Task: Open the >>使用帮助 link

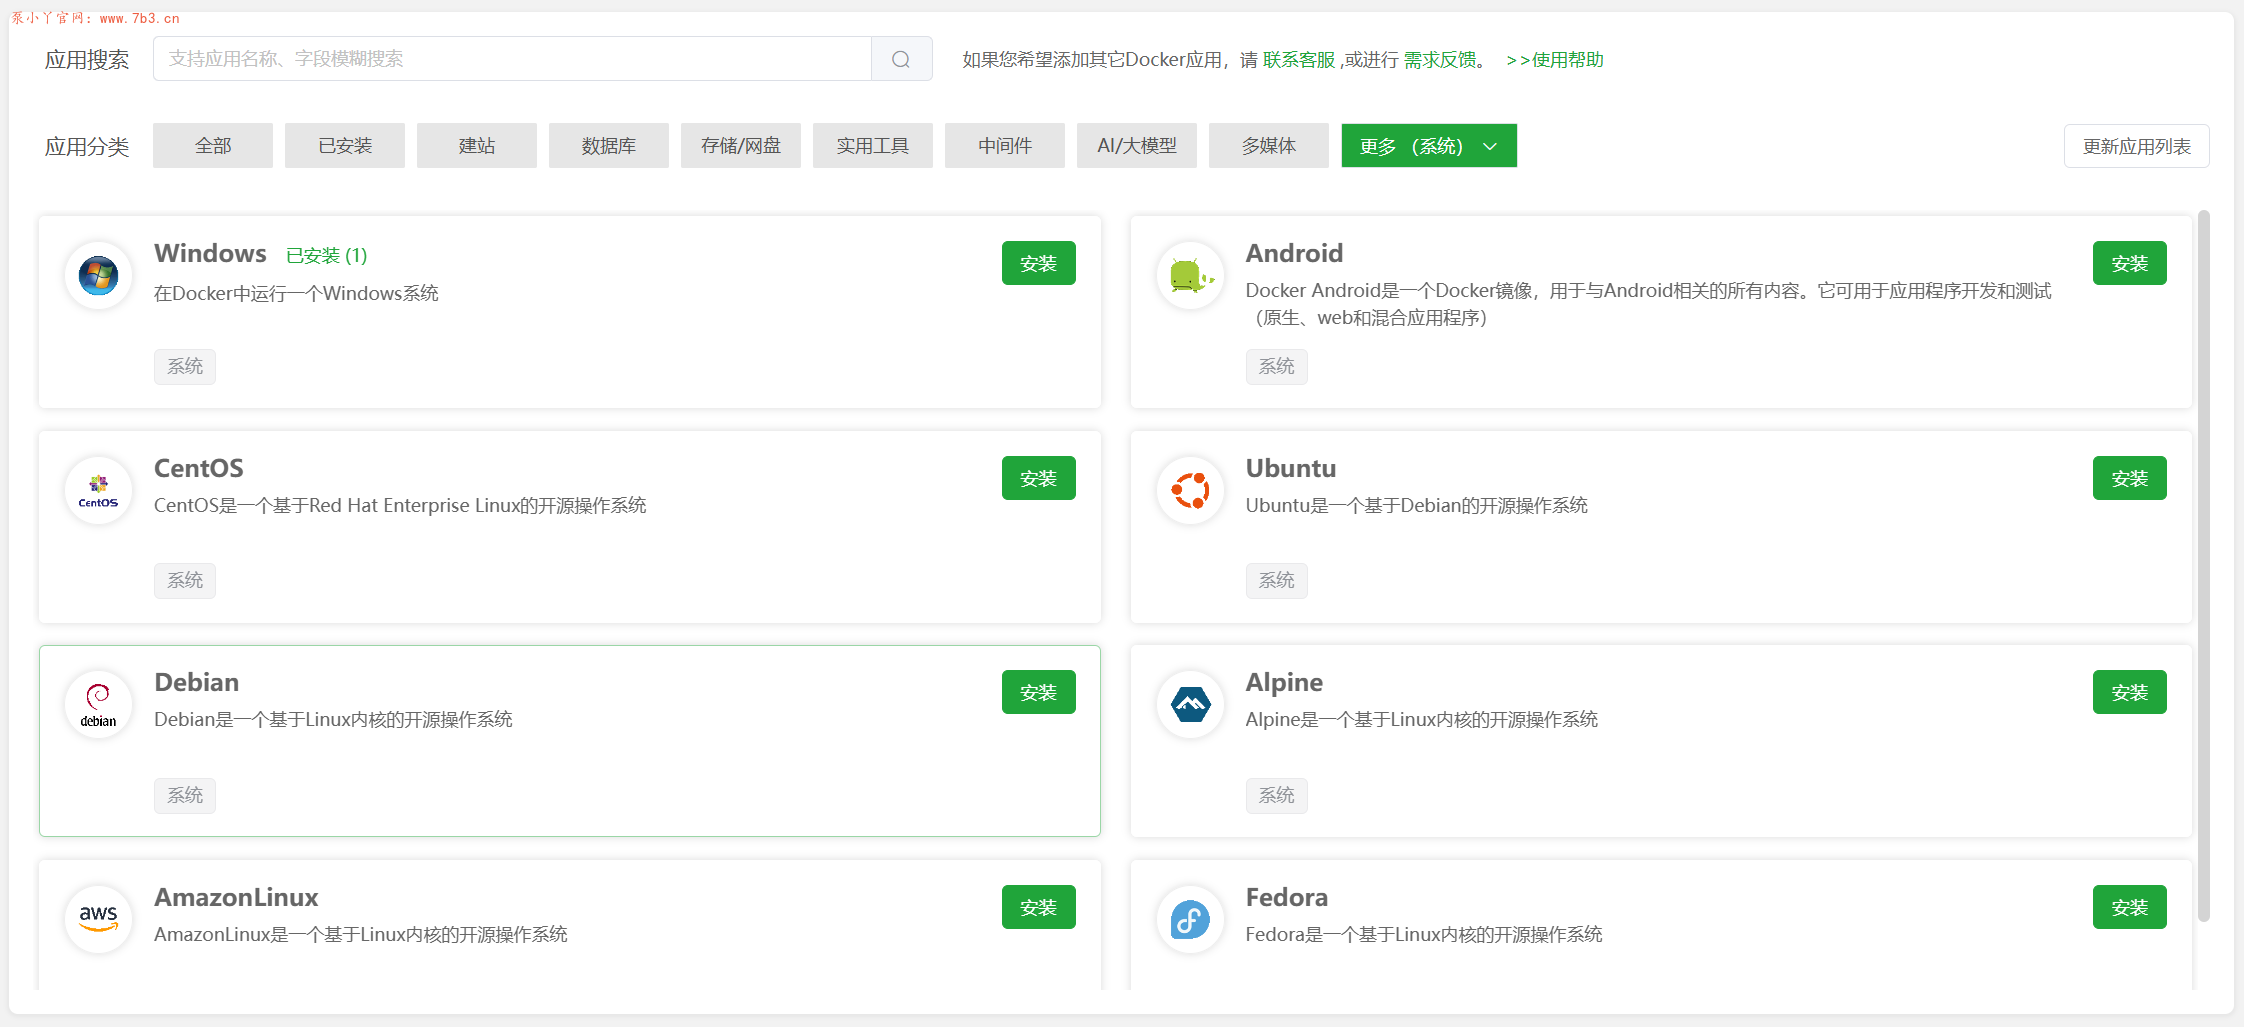Action: [x=1555, y=60]
